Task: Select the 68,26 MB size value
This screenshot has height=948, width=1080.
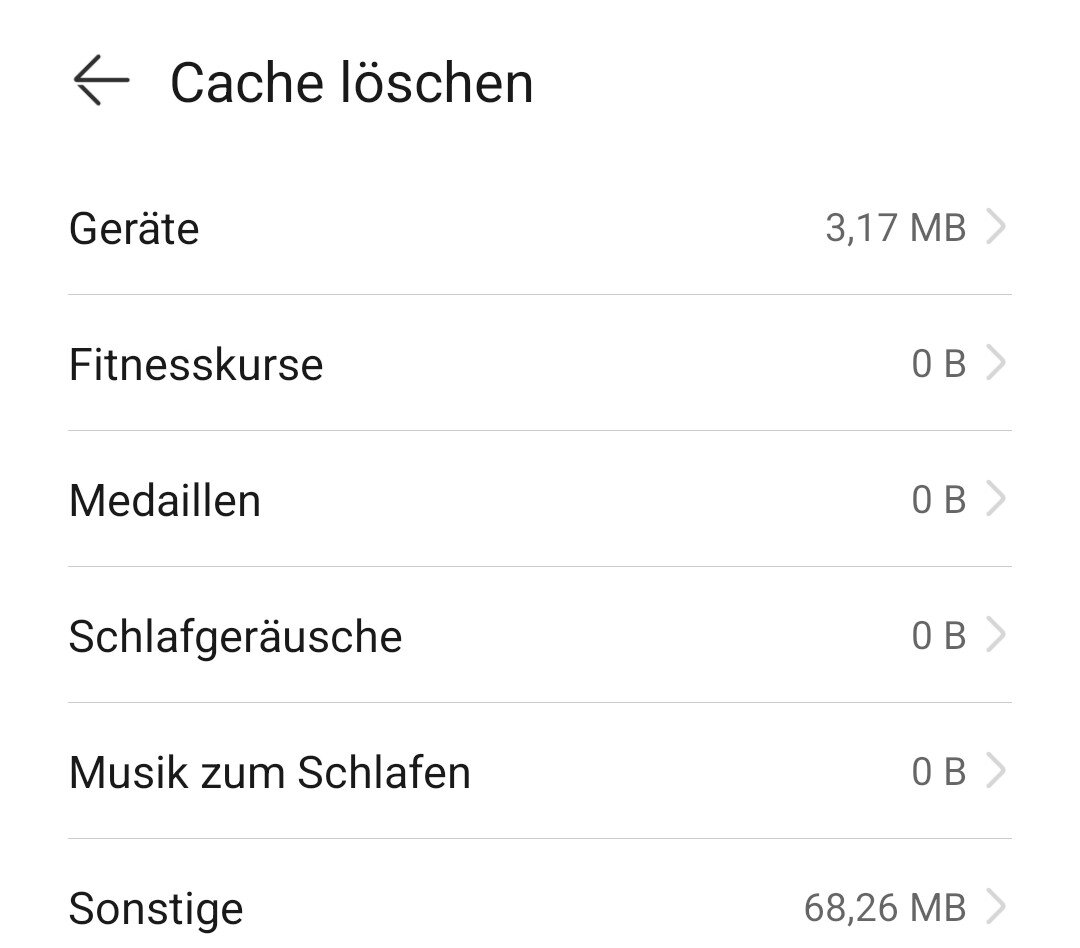Action: tap(885, 907)
